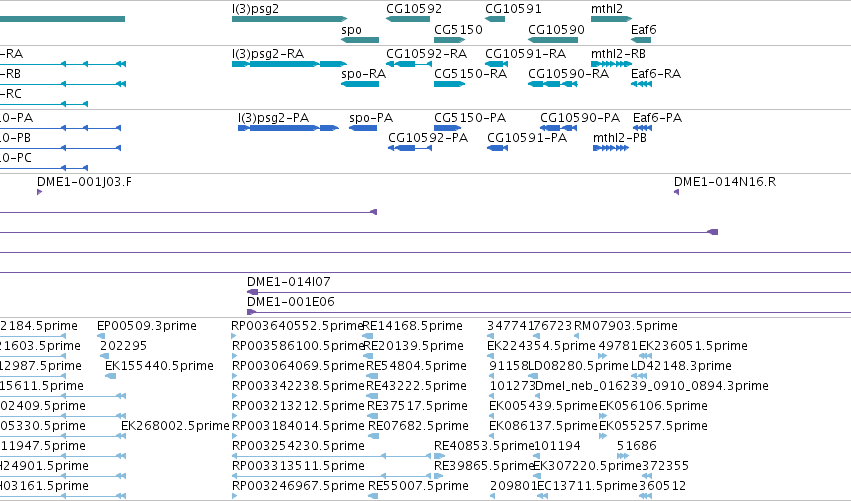Select the CG5150 gene glyph
Image resolution: width=851 pixels, height=501 pixels.
coord(449,40)
